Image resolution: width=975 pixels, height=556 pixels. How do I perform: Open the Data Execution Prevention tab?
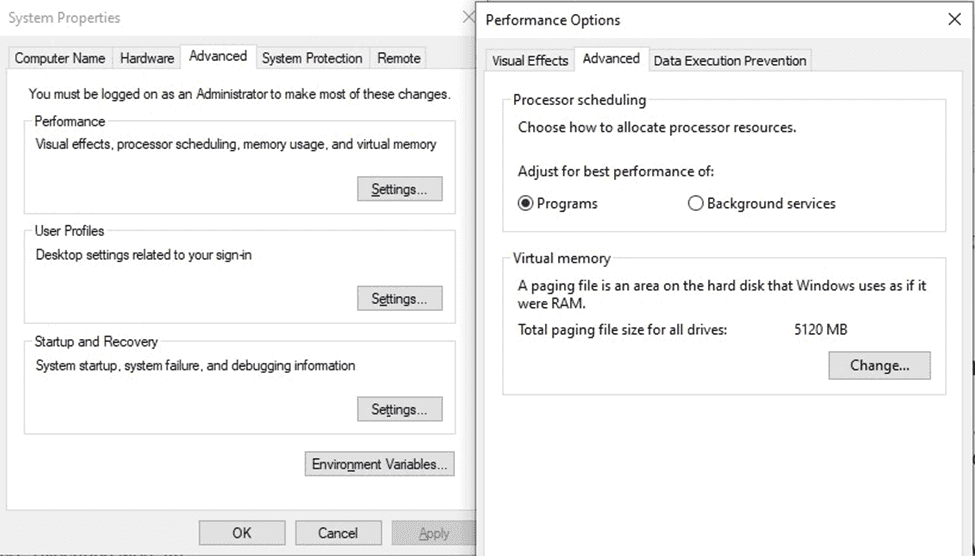[730, 60]
